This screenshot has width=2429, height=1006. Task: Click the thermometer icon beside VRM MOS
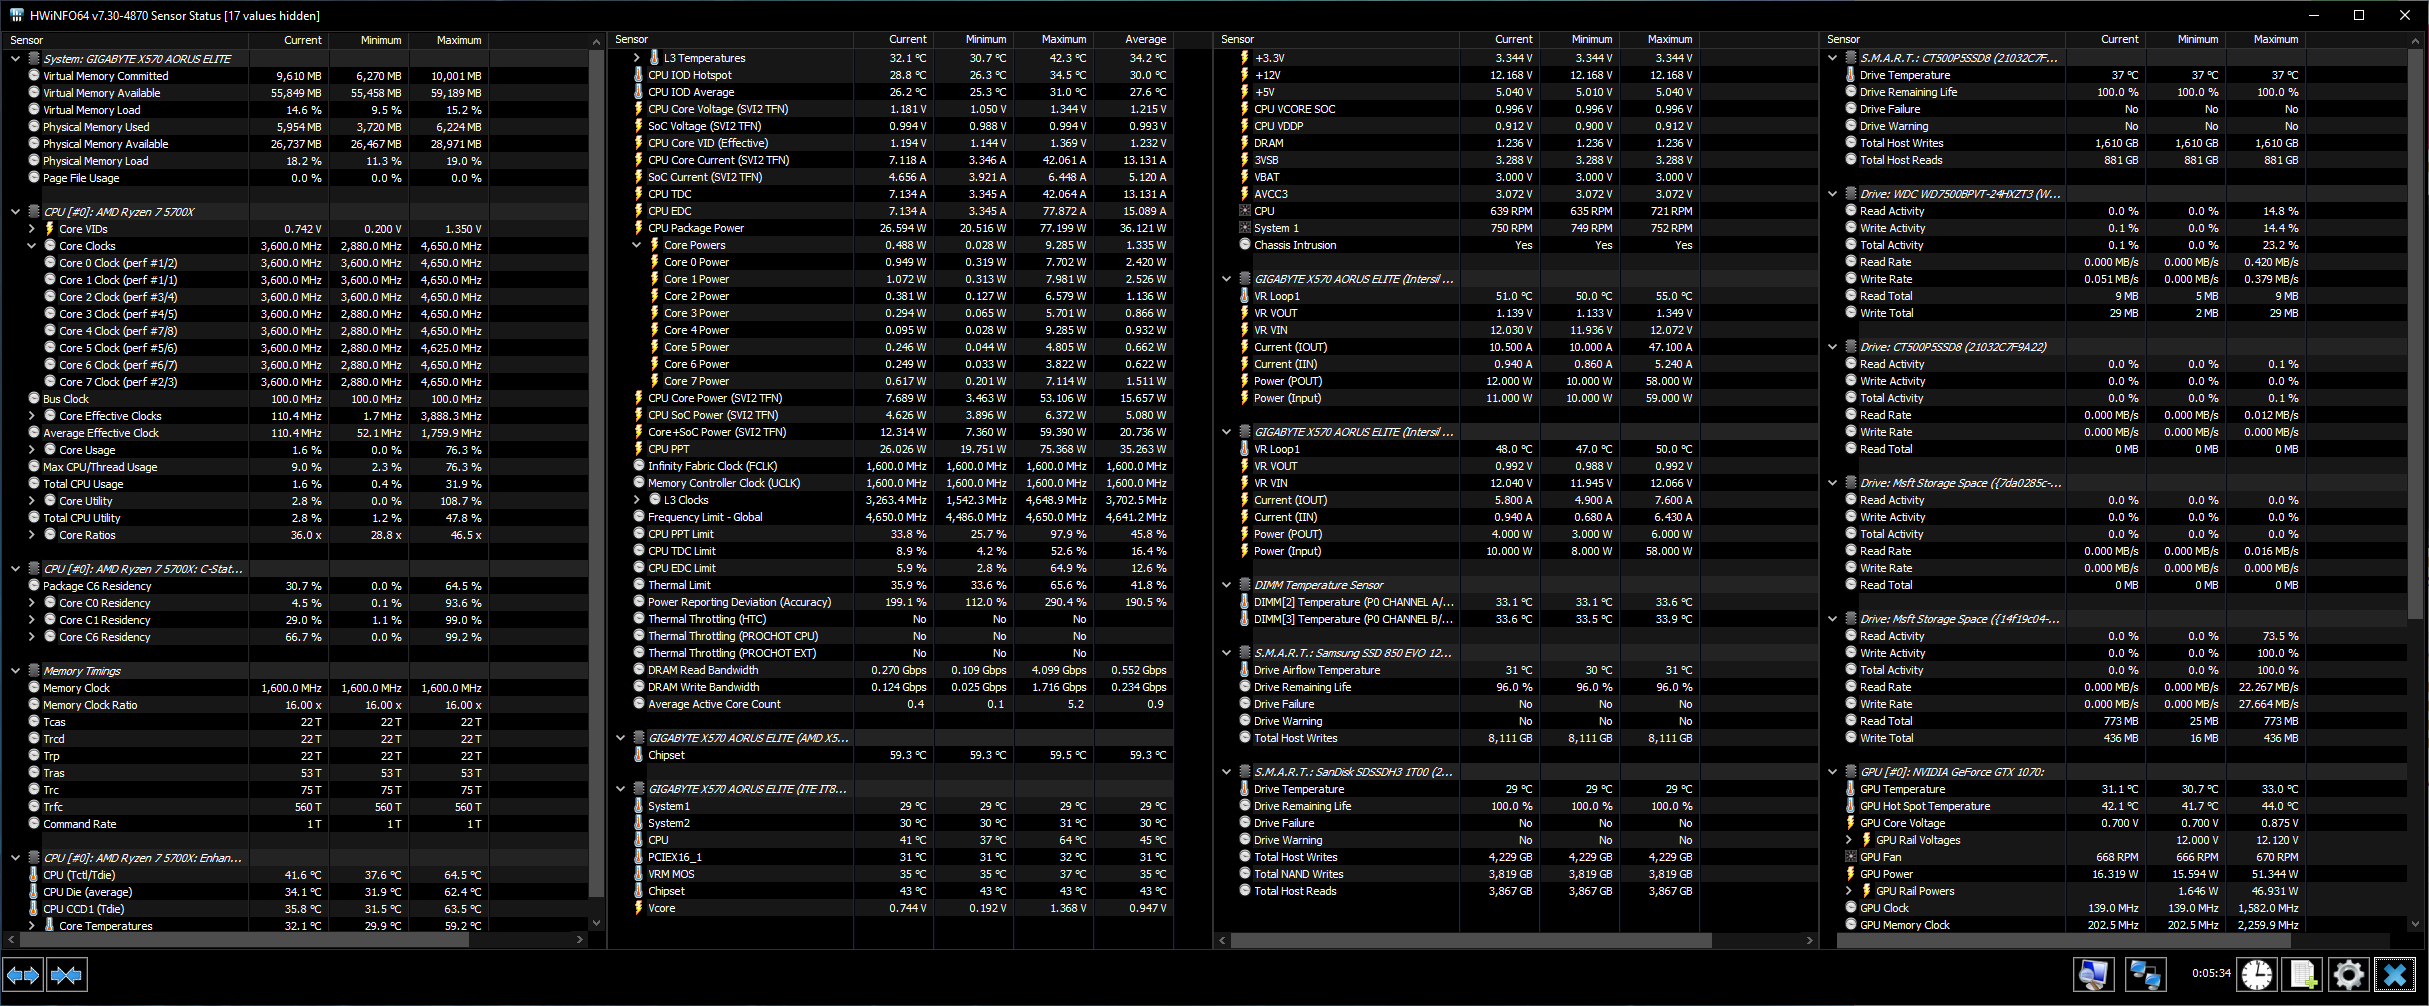click(639, 874)
